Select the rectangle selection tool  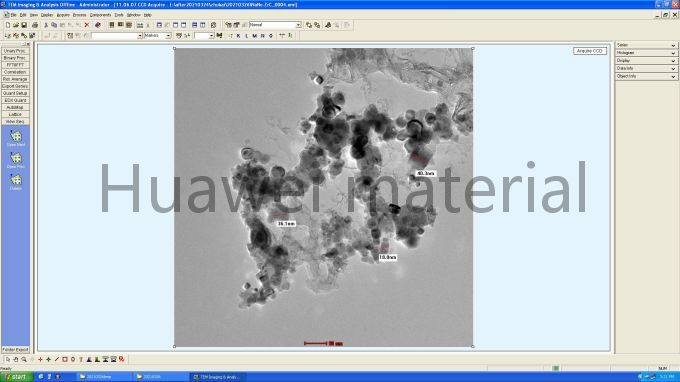pos(65,359)
